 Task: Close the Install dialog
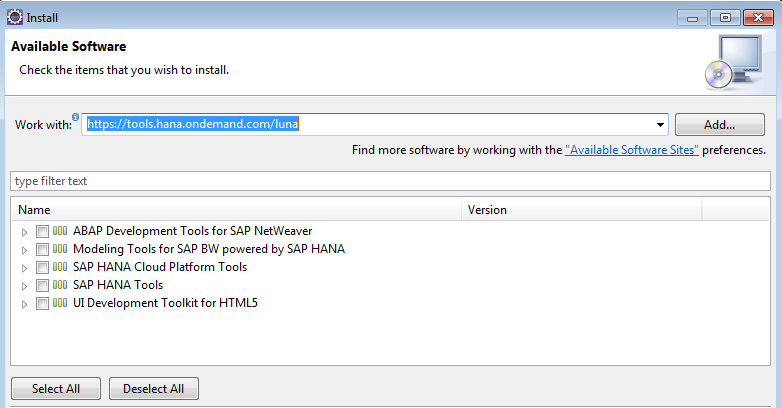(x=759, y=18)
